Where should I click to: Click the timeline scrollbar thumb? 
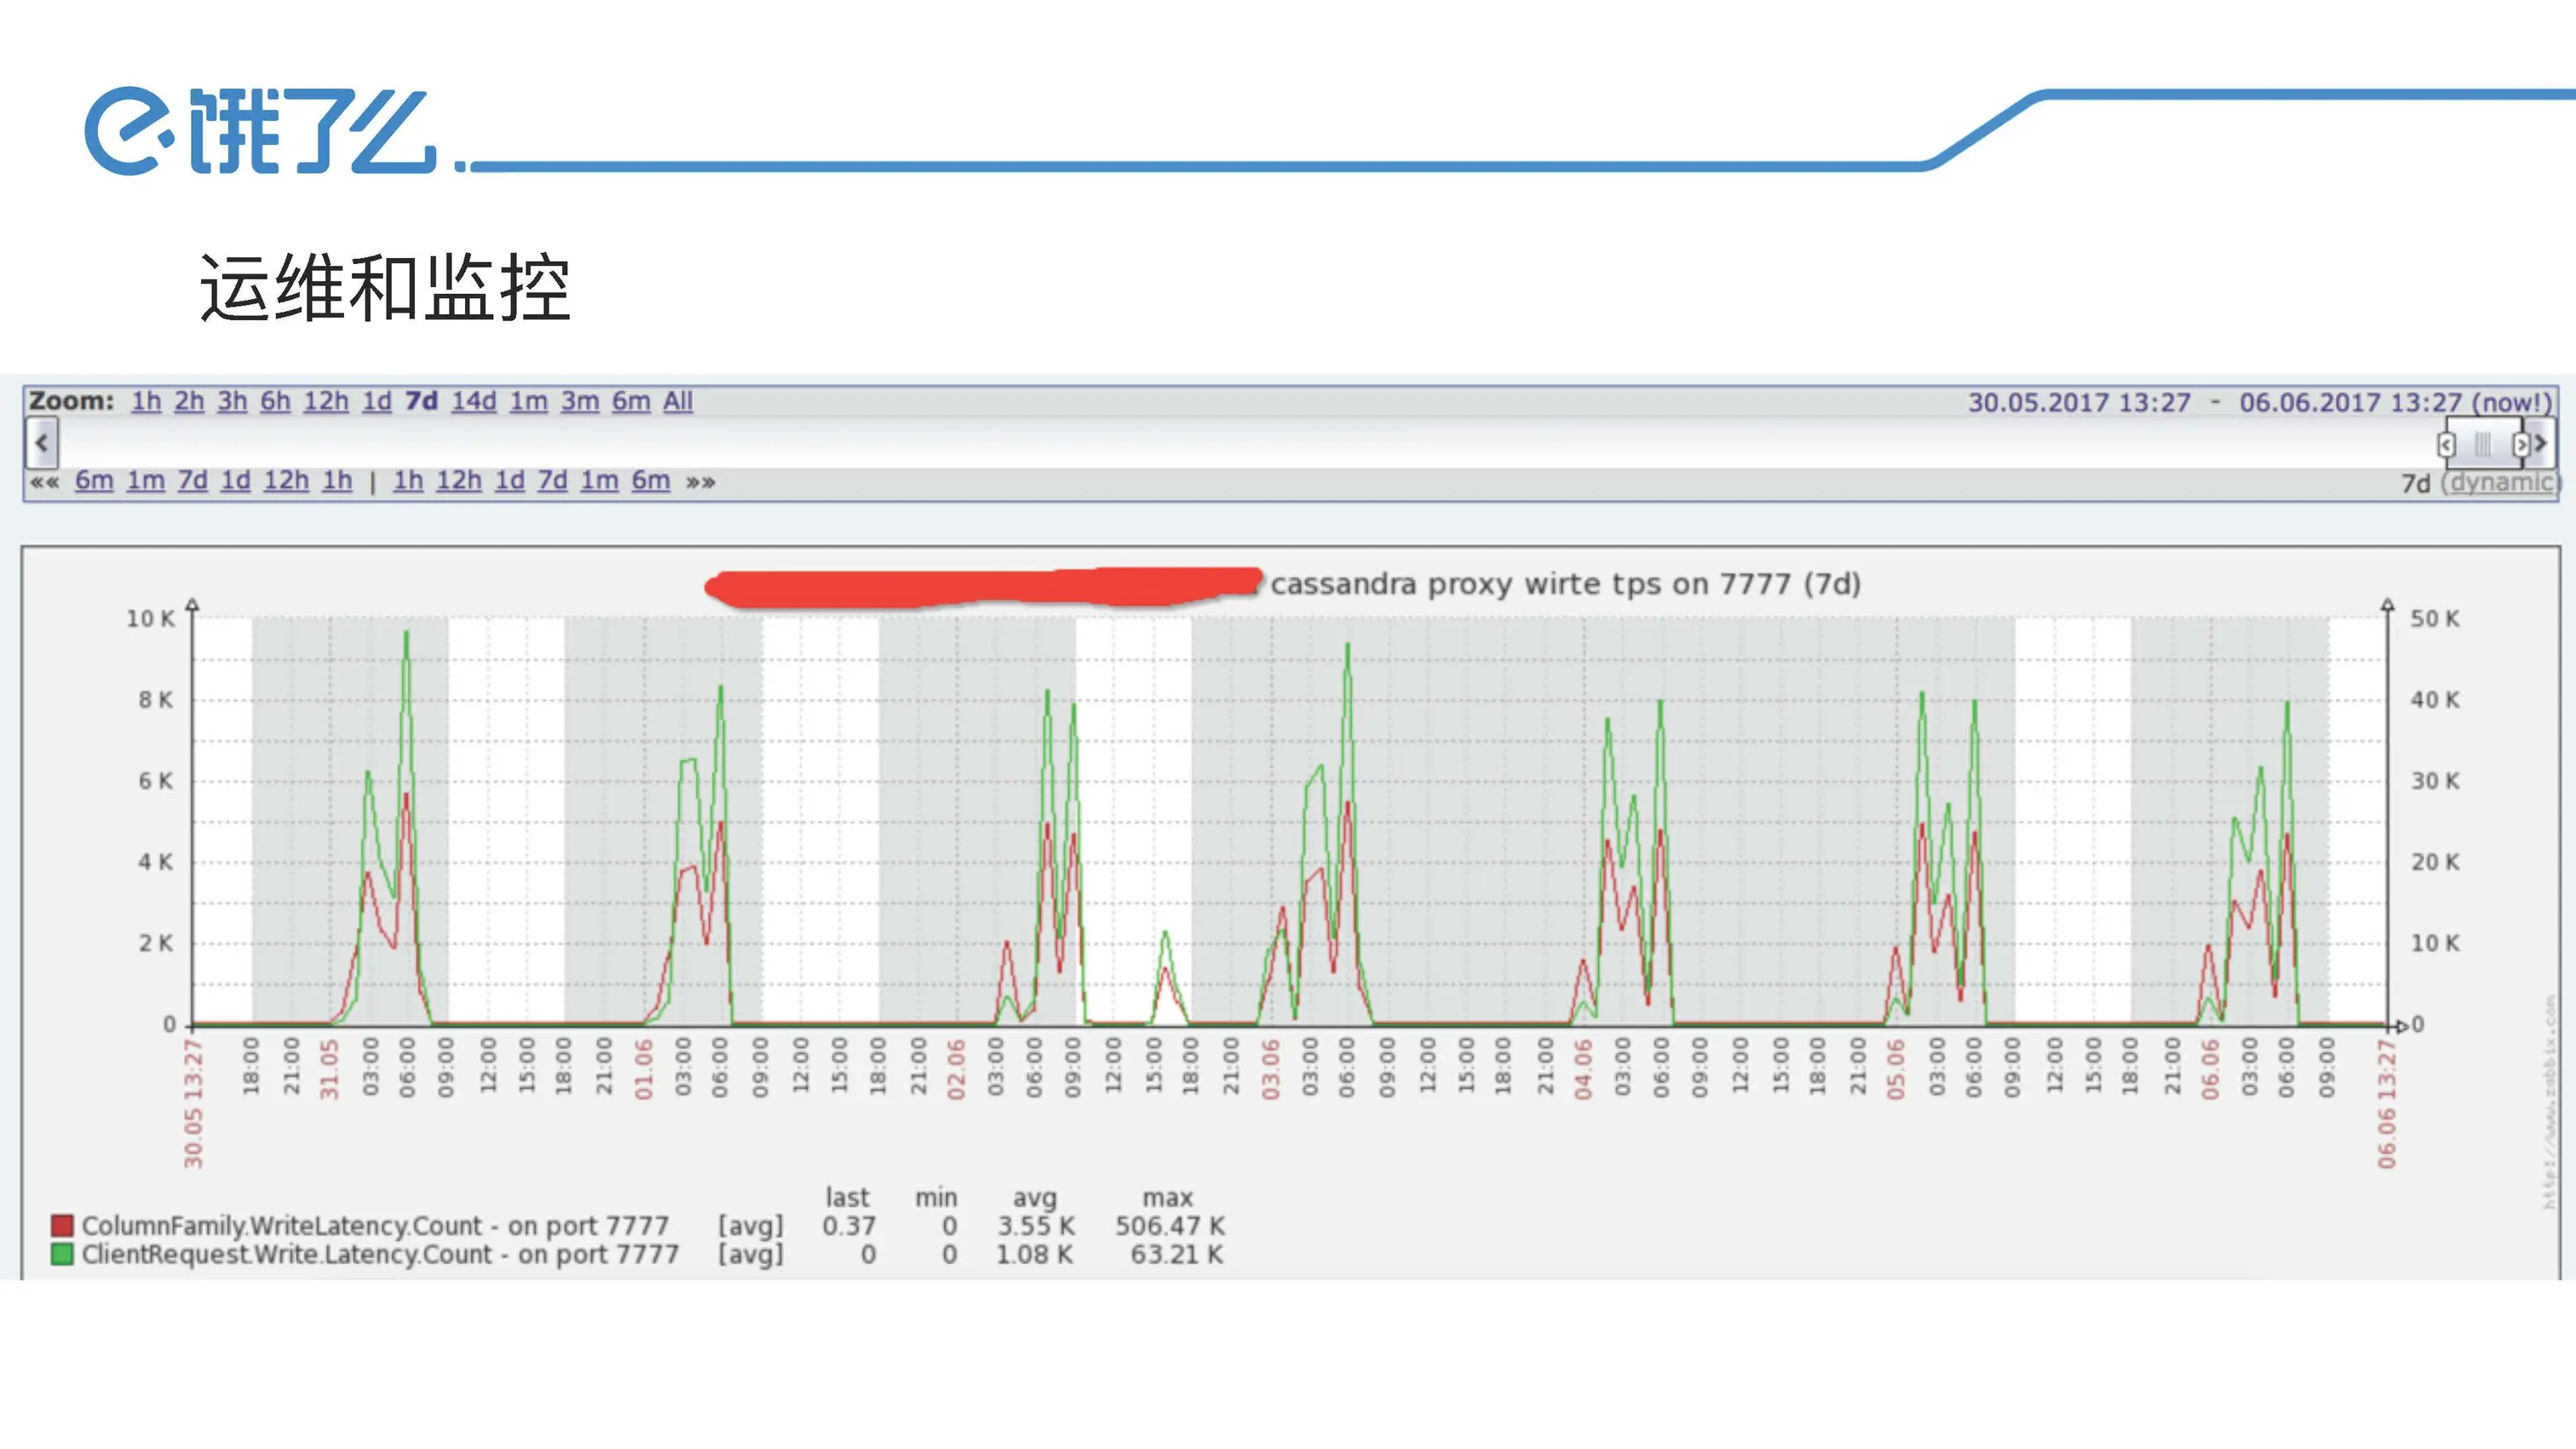coord(2483,444)
